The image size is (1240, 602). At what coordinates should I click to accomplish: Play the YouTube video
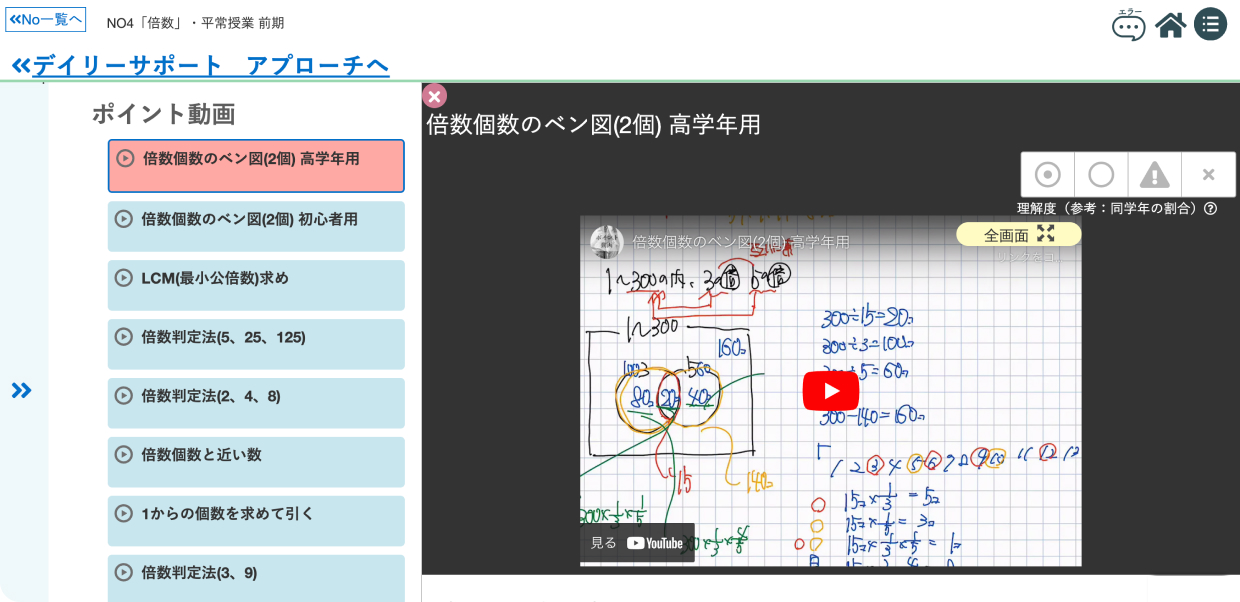click(x=830, y=391)
